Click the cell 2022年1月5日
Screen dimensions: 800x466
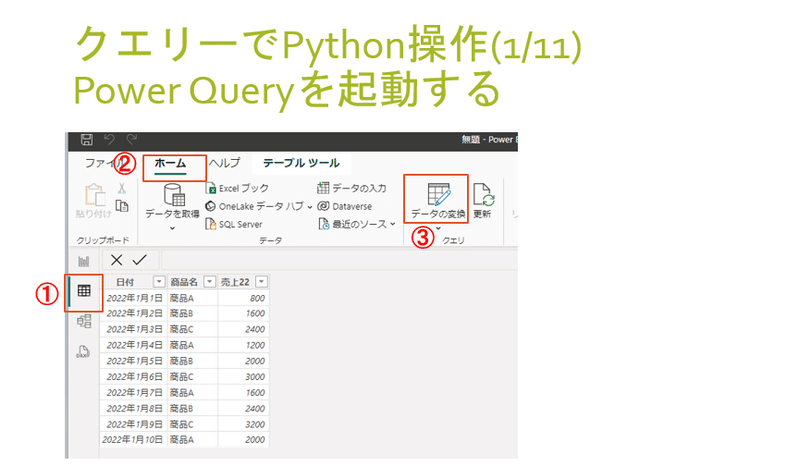(135, 361)
